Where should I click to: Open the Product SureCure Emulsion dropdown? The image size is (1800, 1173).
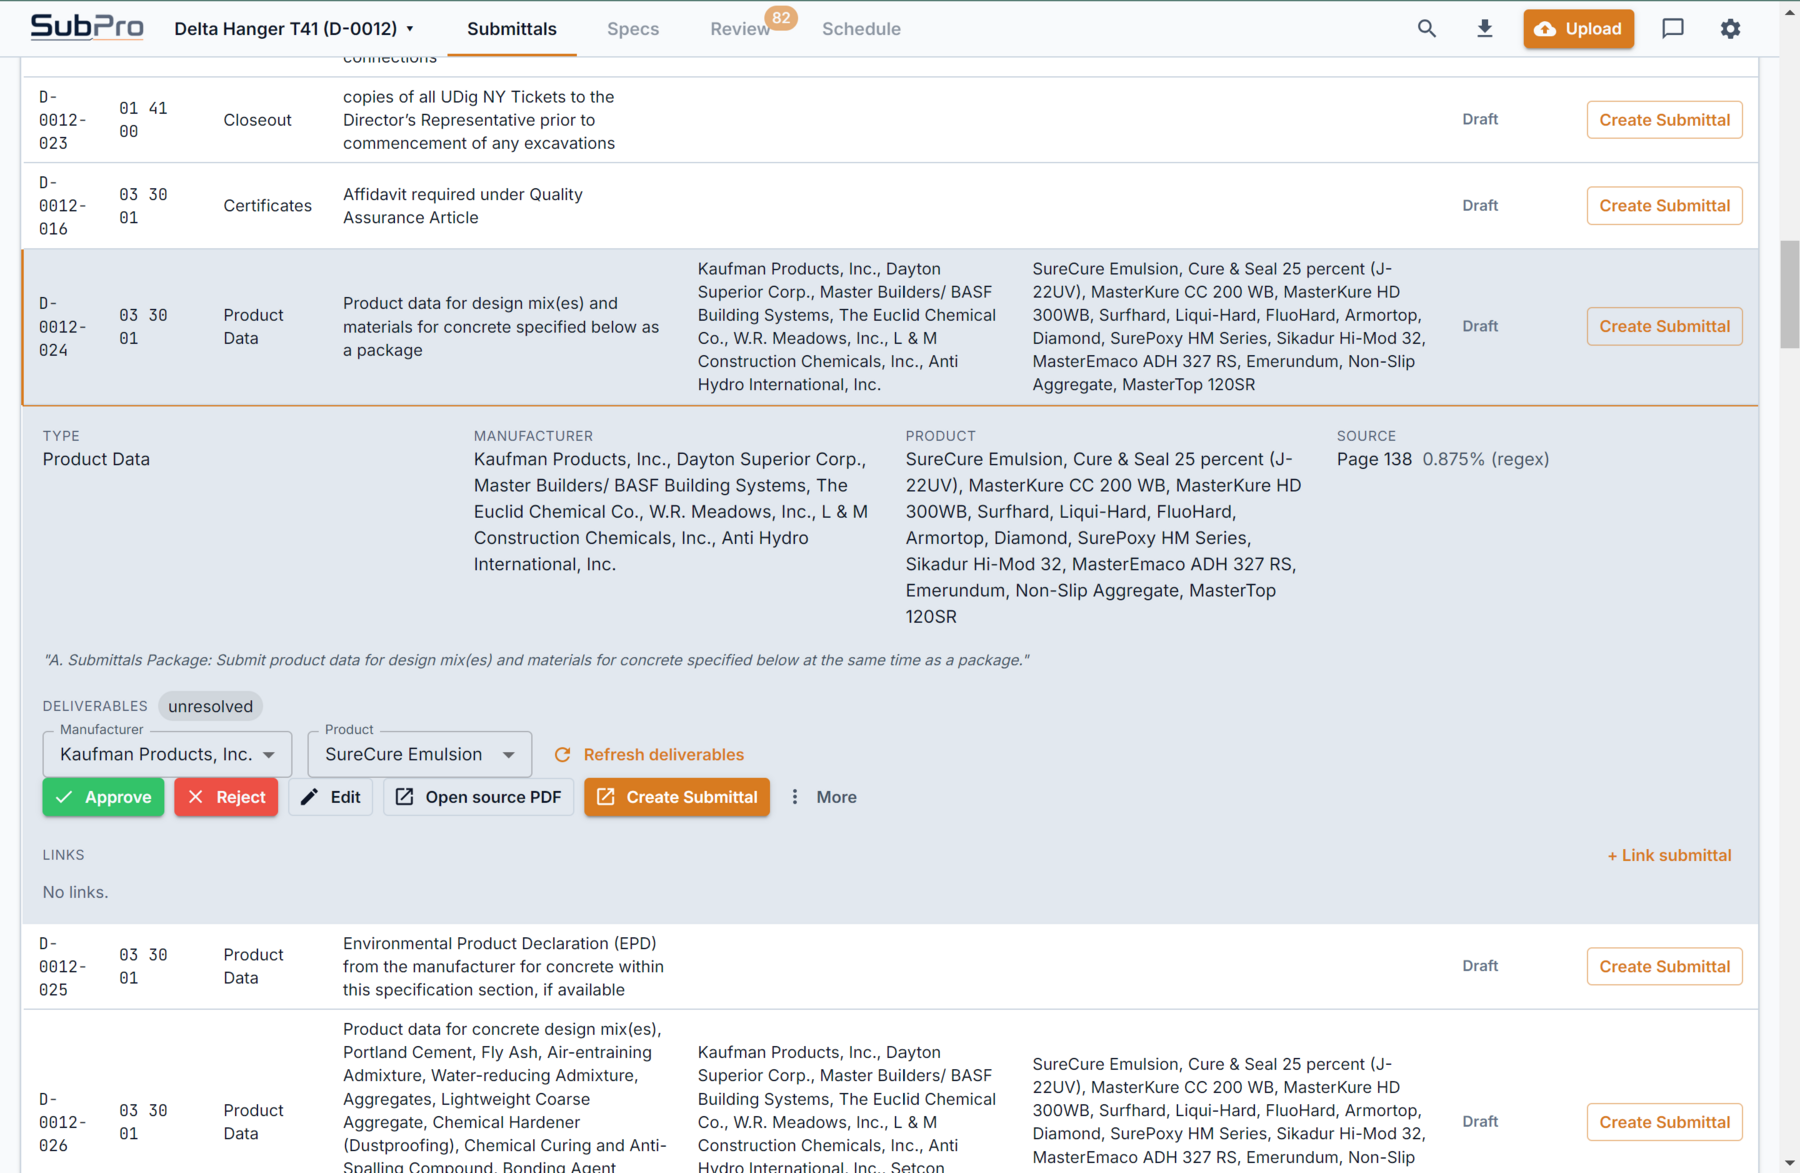coord(420,754)
